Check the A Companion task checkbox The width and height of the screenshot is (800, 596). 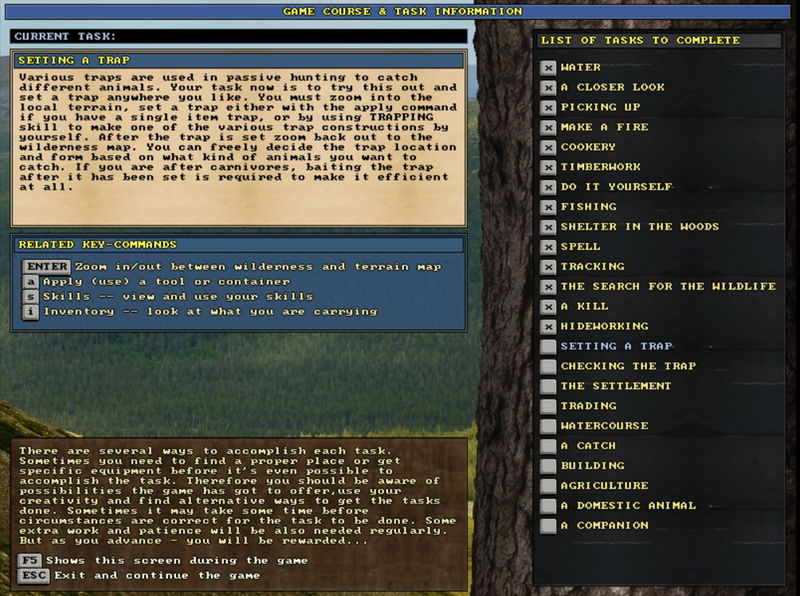(548, 526)
